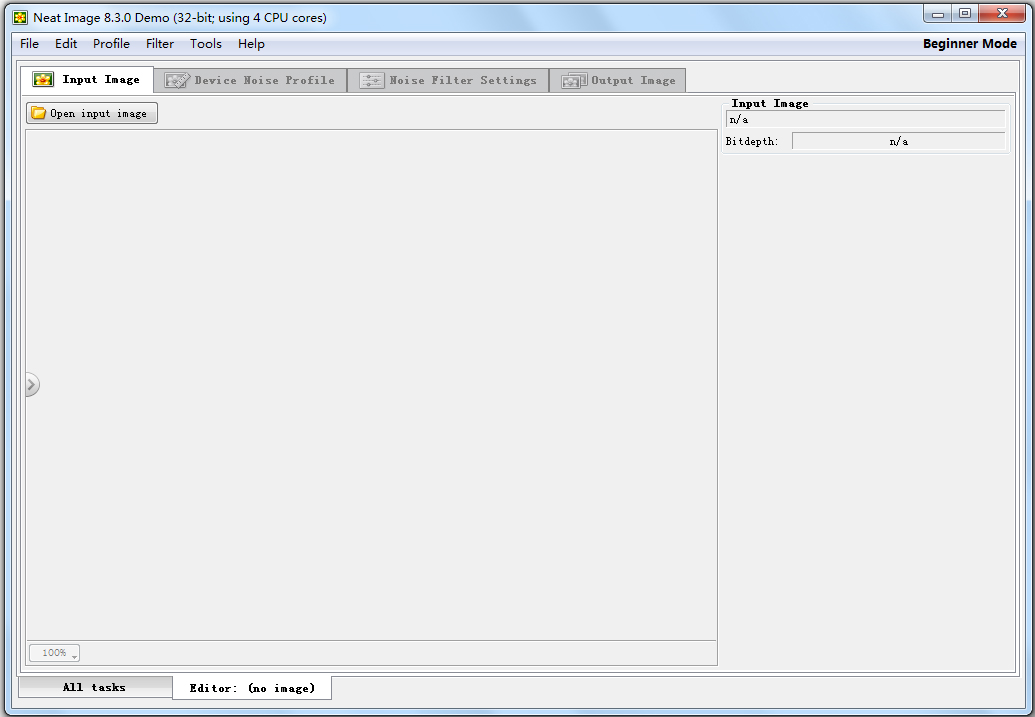The width and height of the screenshot is (1035, 717).
Task: Click the Noise Filter Settings sliders icon
Action: pos(371,81)
